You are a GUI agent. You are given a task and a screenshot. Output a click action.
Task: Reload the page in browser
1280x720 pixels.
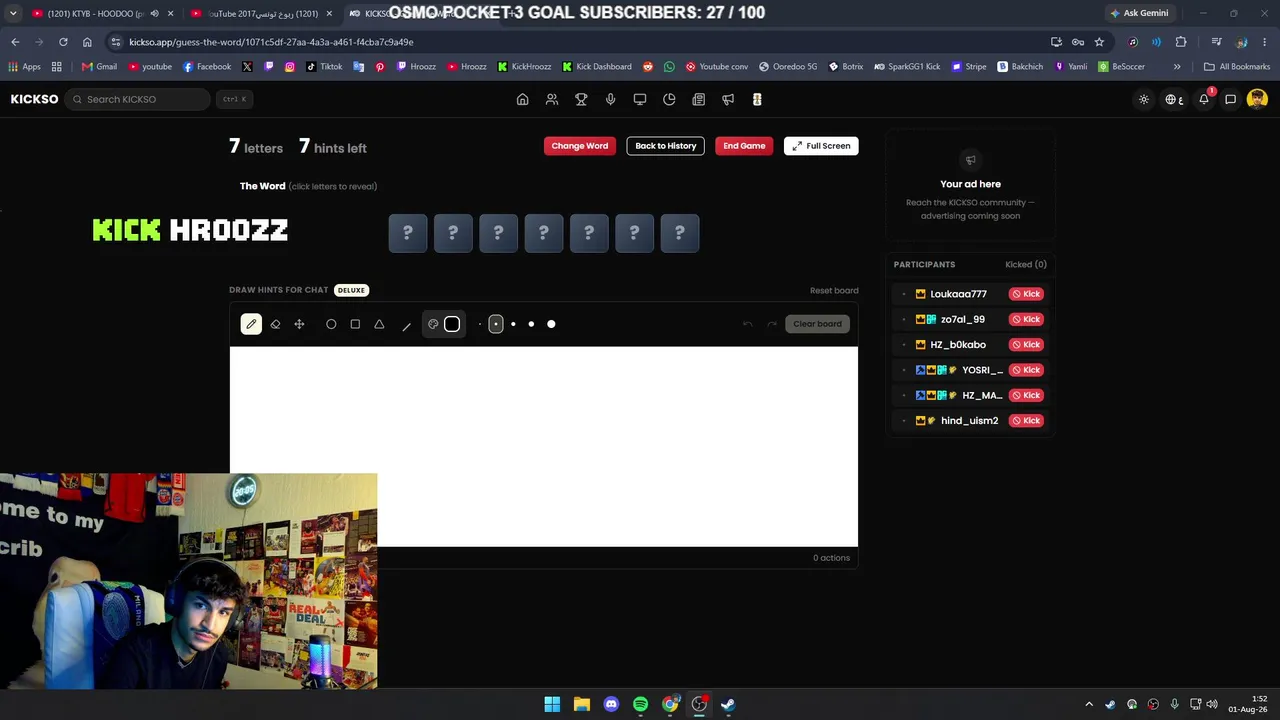(x=63, y=42)
